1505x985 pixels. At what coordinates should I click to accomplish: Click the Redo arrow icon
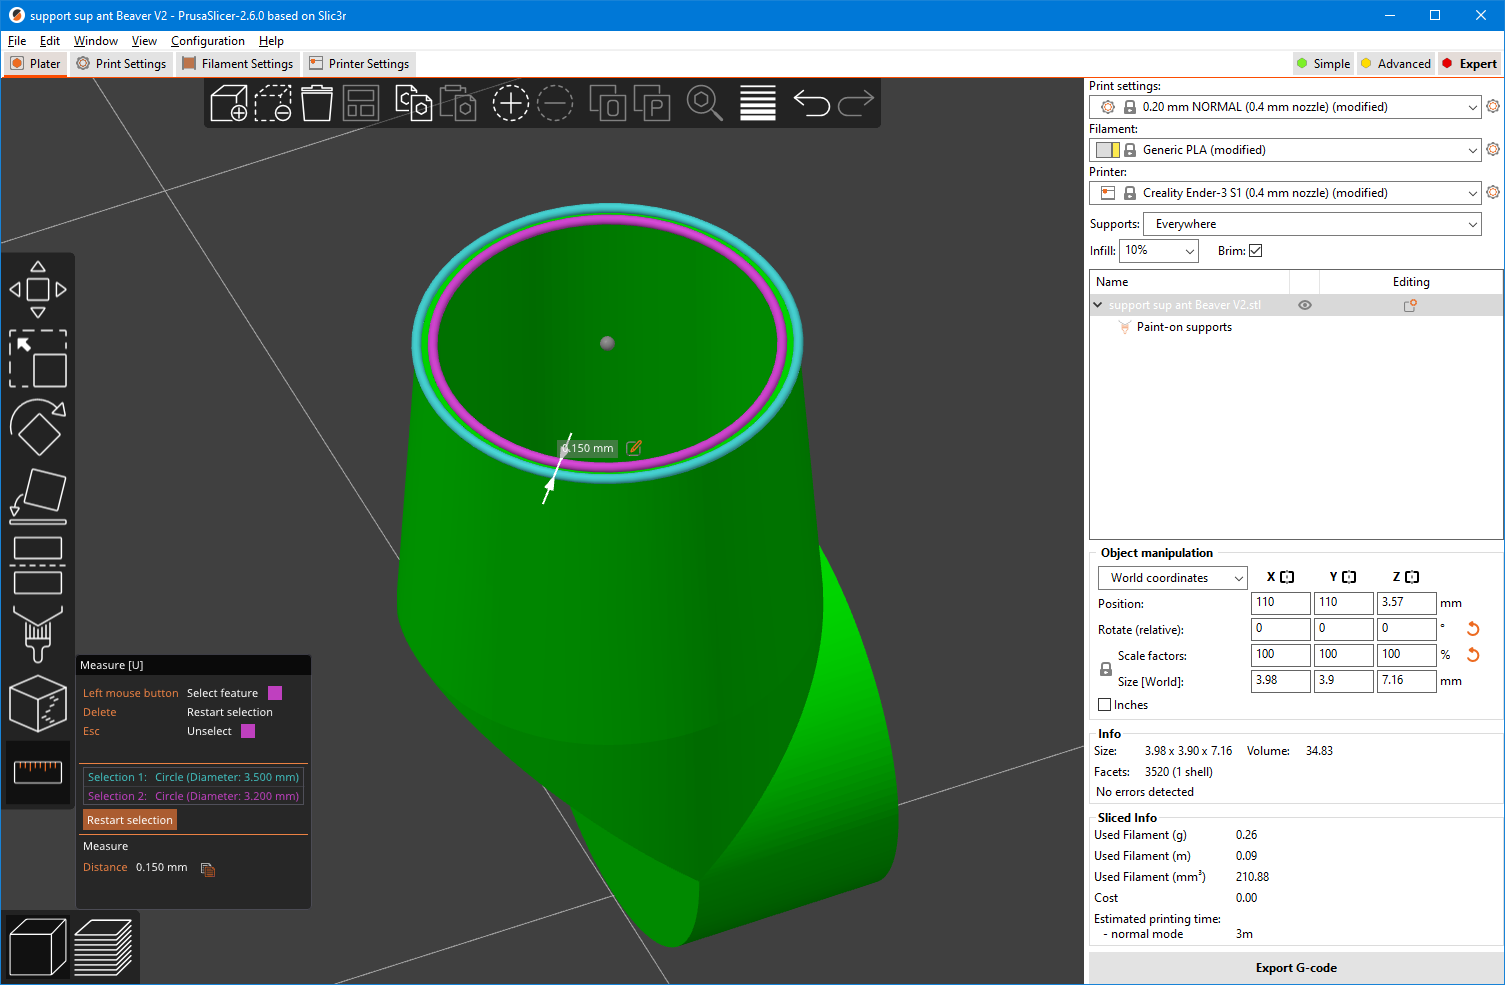(855, 103)
